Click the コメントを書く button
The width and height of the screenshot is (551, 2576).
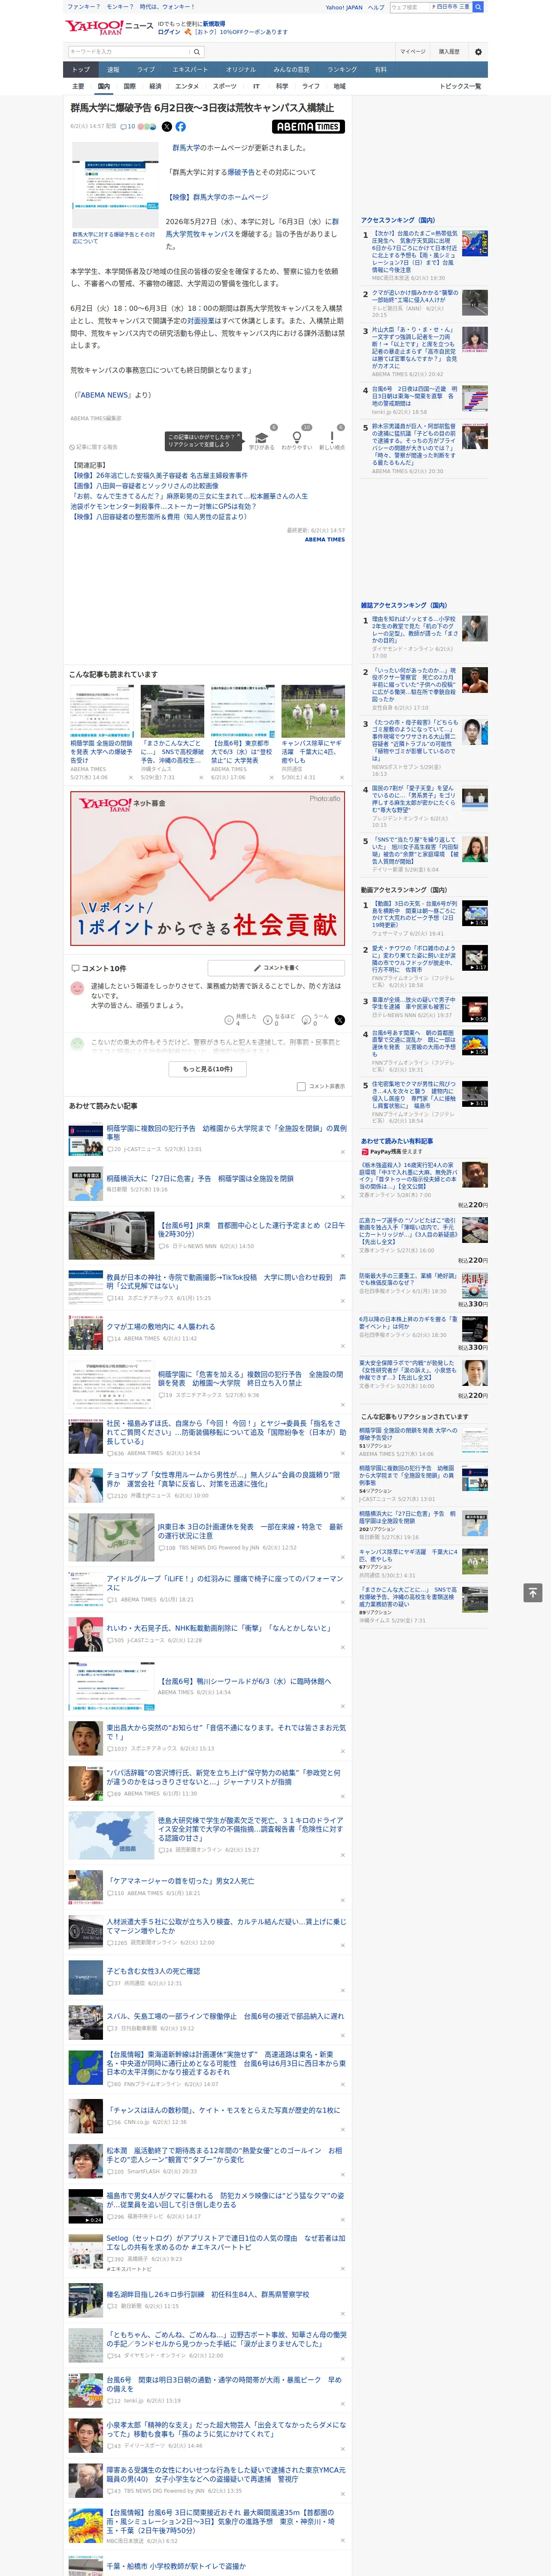(277, 968)
